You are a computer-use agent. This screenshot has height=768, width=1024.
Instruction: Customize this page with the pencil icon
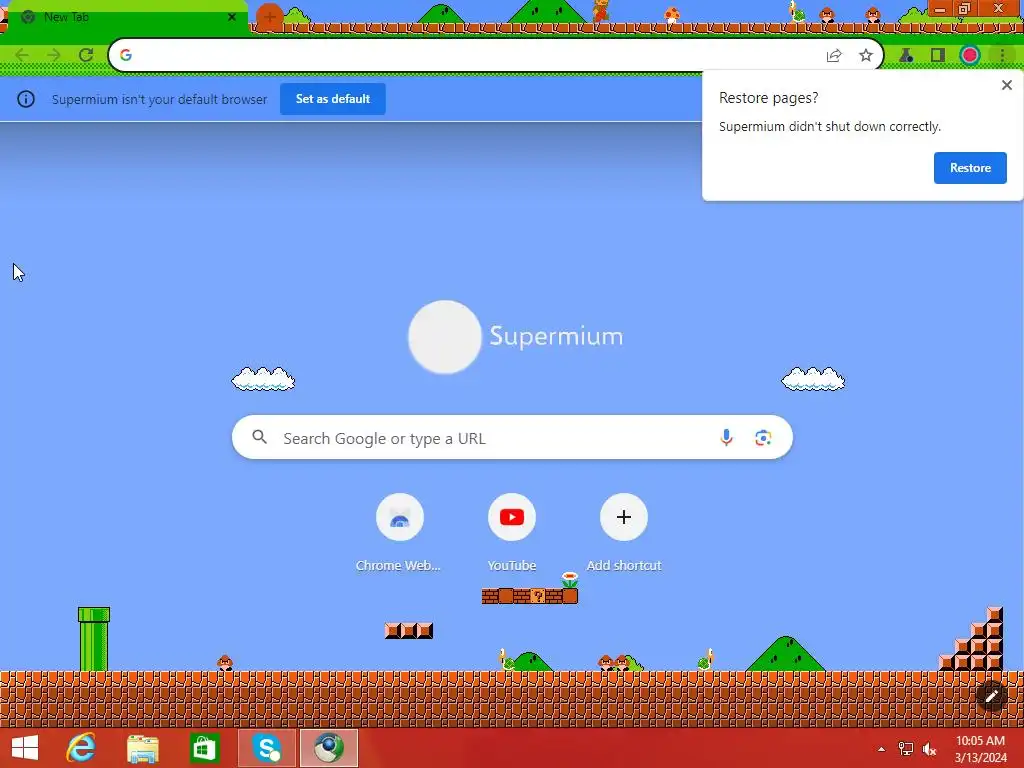(x=991, y=696)
